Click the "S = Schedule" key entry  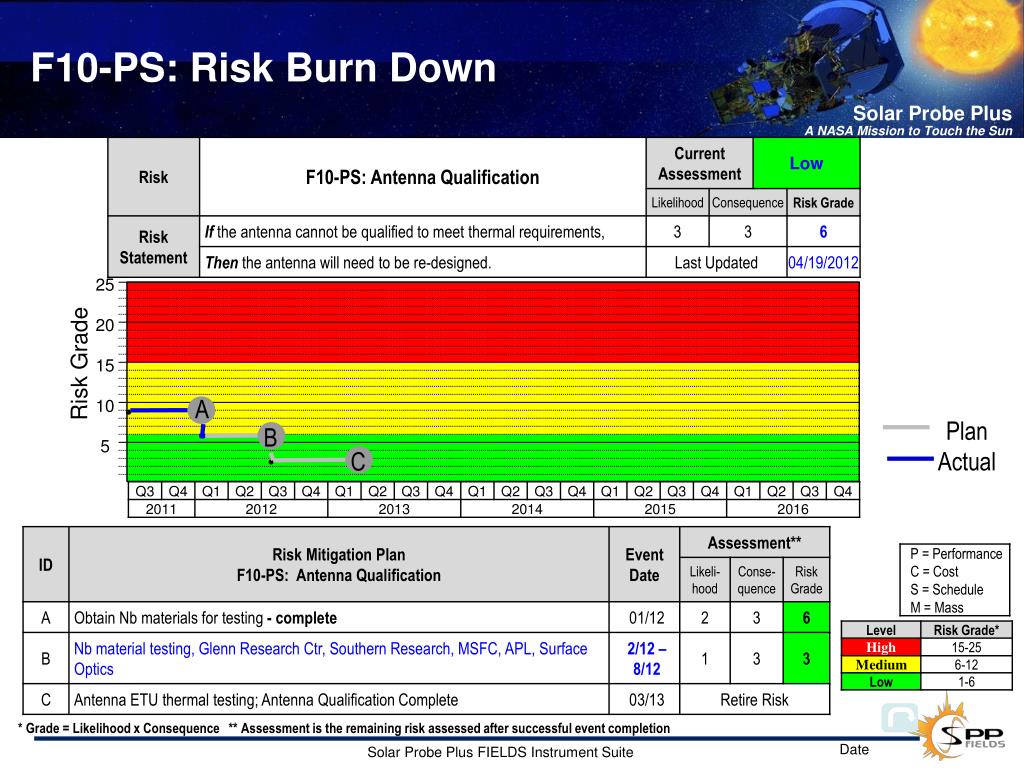click(946, 589)
